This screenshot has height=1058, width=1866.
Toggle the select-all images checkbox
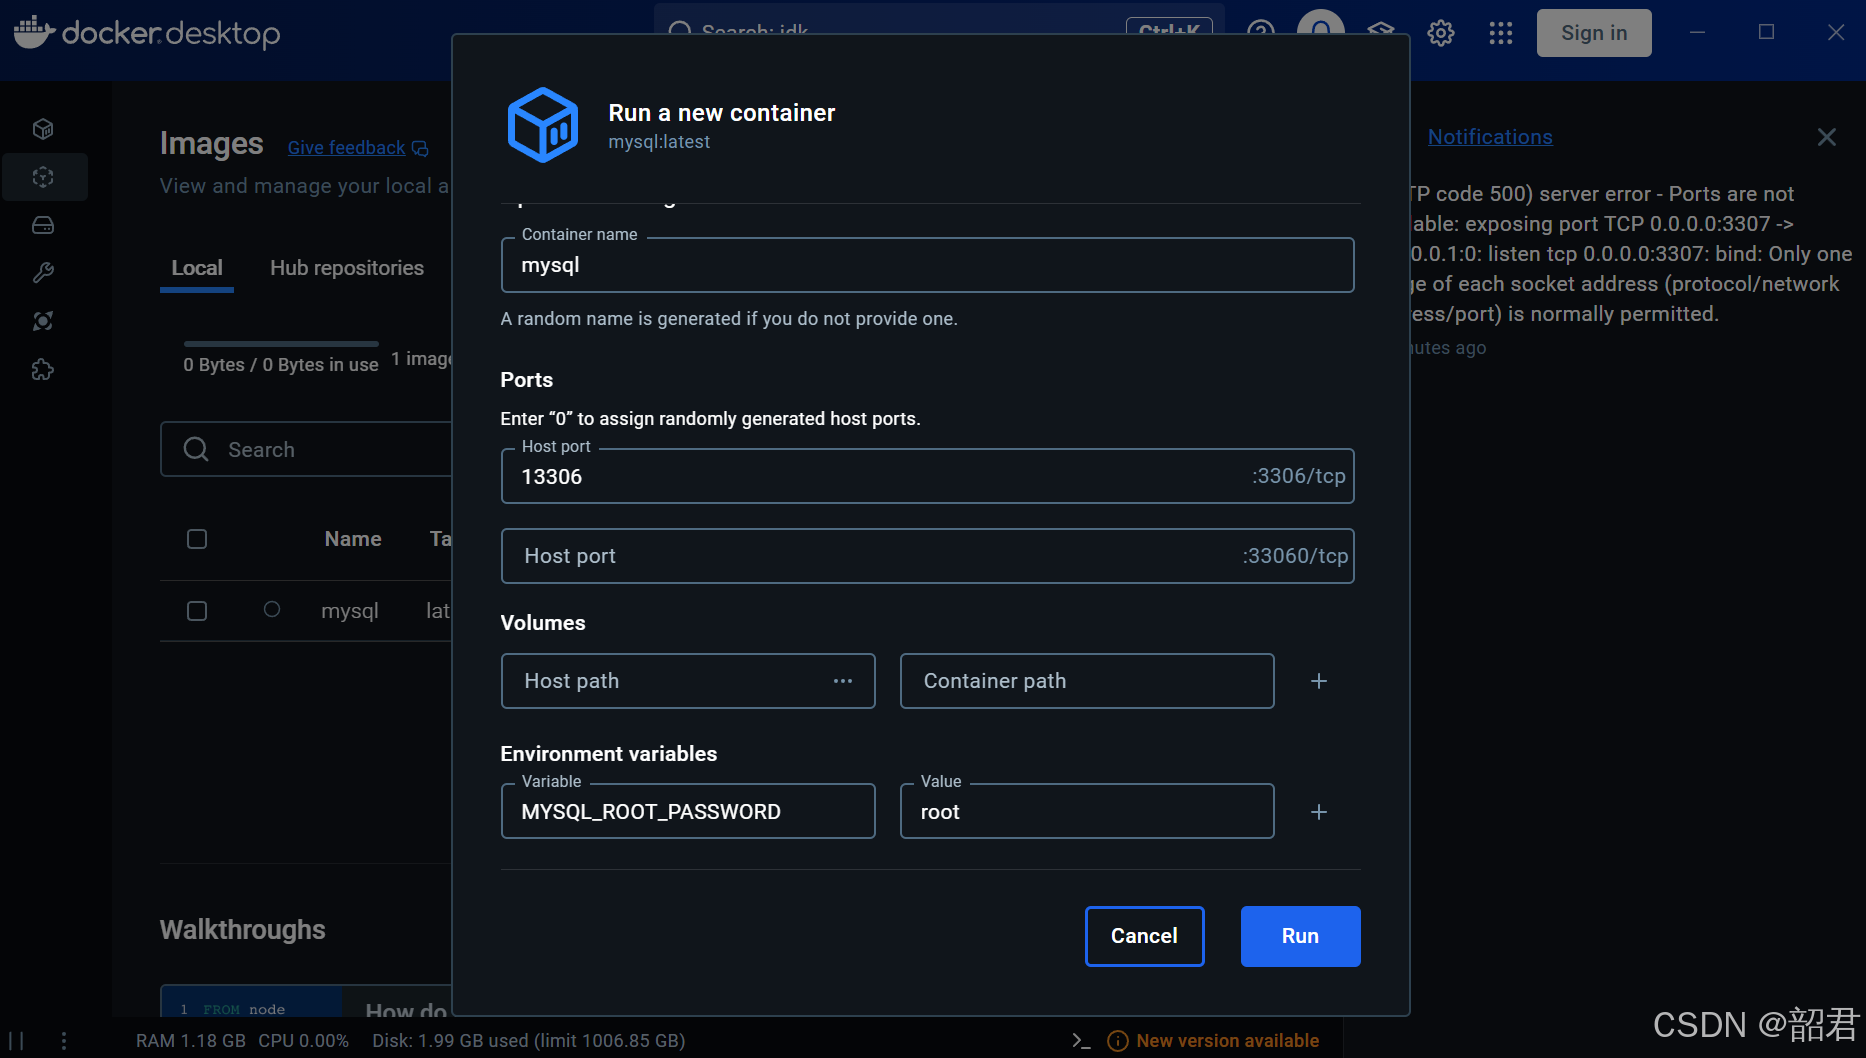[x=197, y=539]
